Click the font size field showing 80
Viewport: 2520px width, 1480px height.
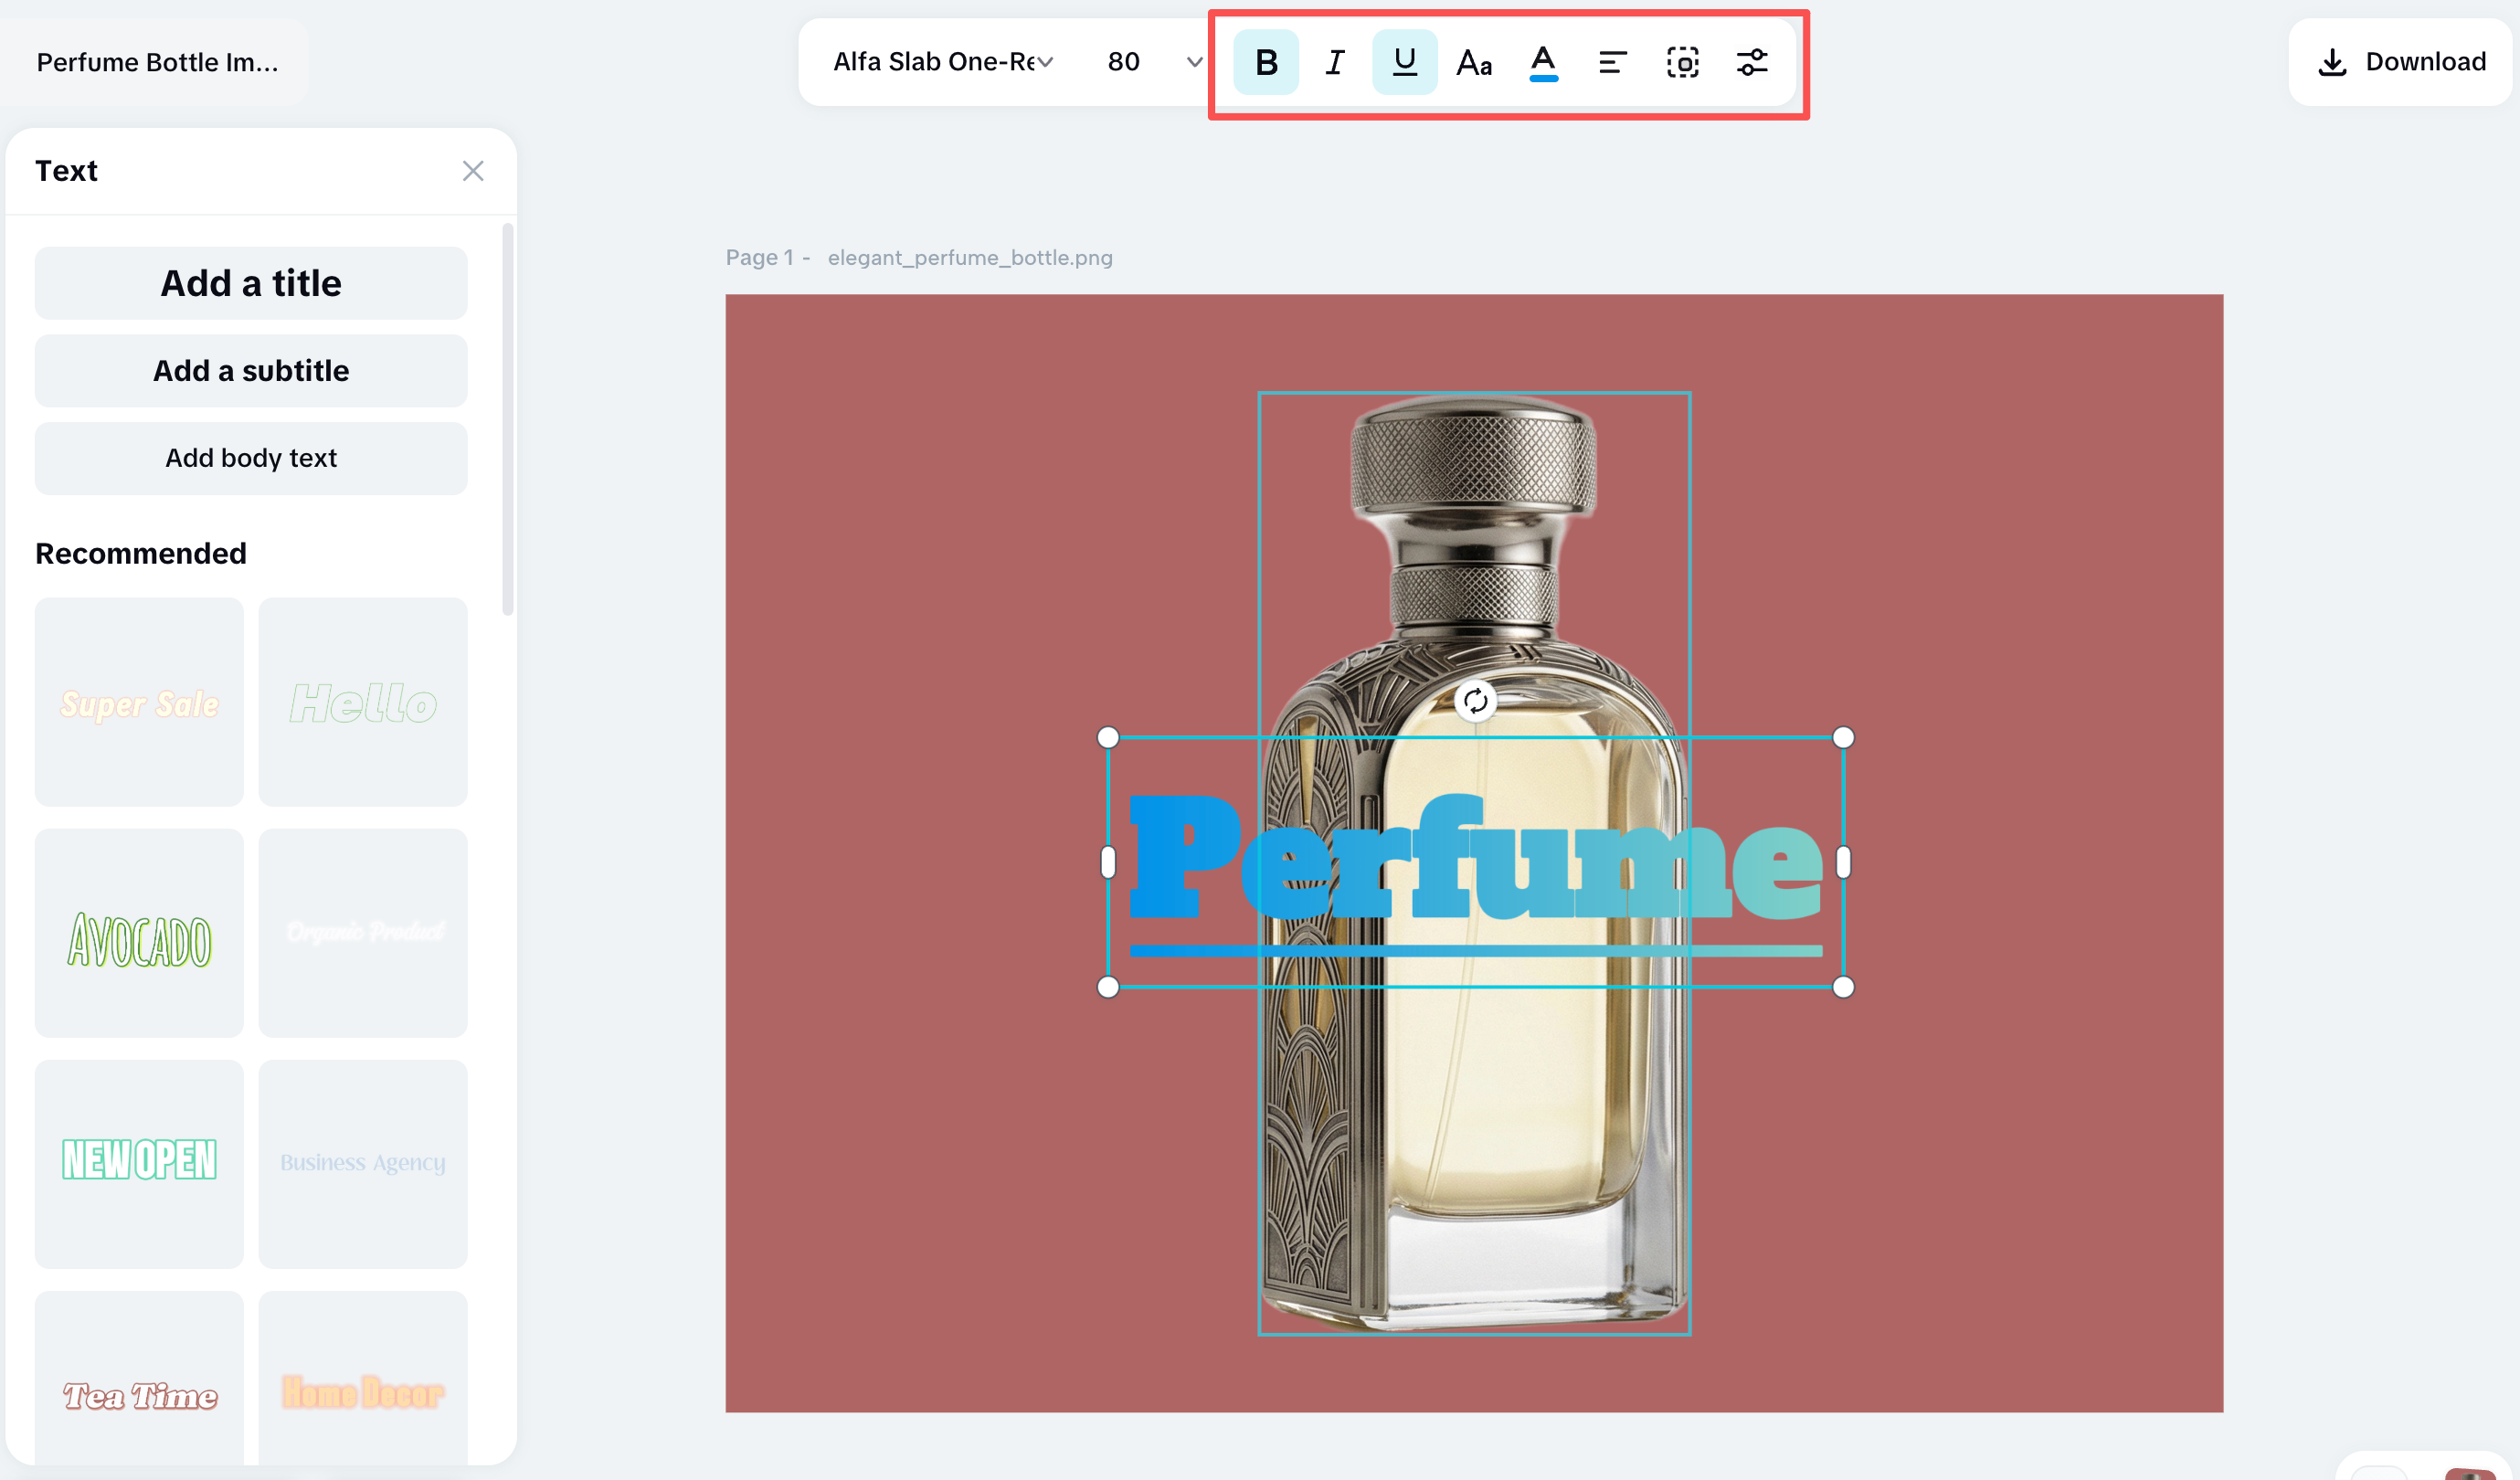[x=1124, y=62]
